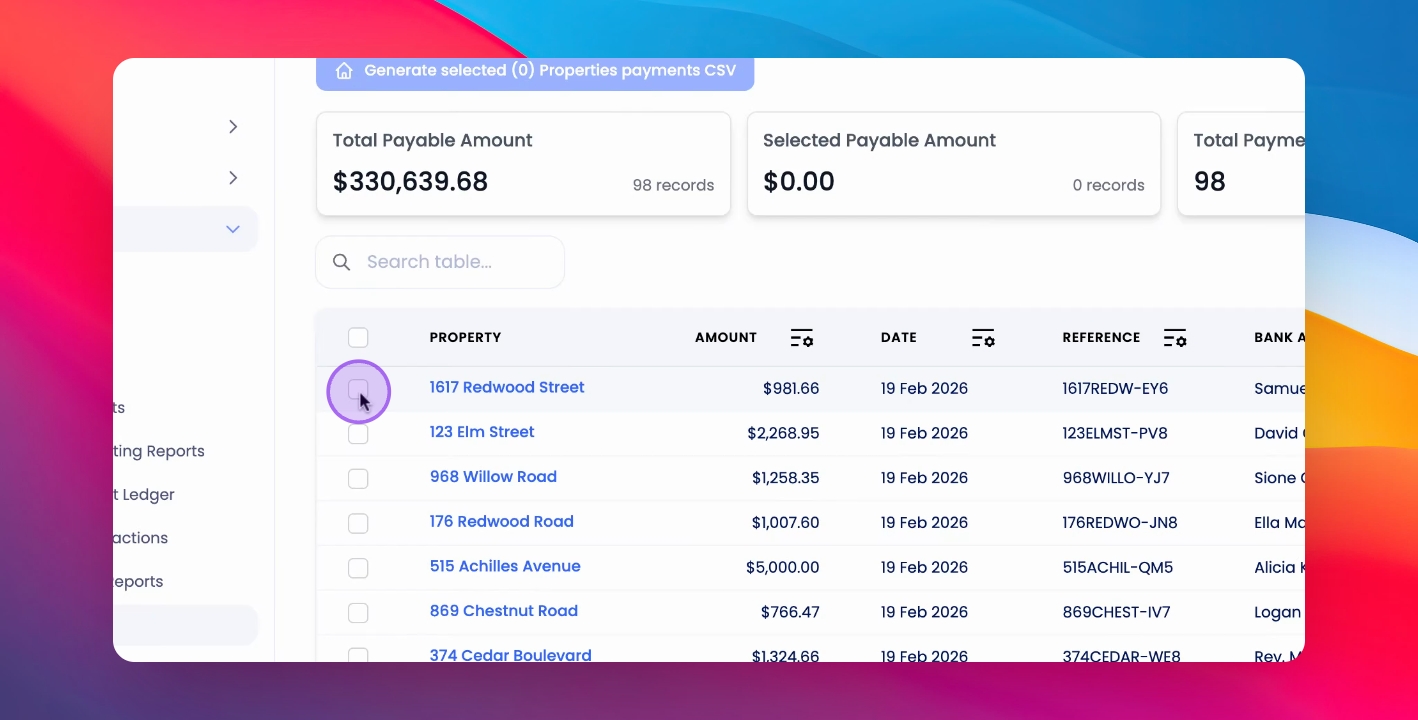1418x720 pixels.
Task: Click the search magnifier icon
Action: (342, 262)
